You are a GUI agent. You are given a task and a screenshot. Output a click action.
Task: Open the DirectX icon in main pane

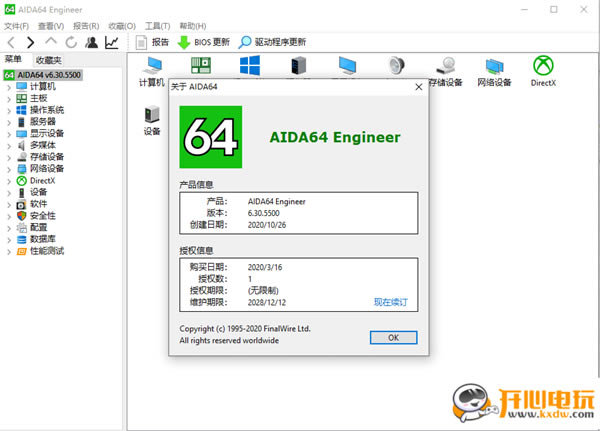(543, 72)
